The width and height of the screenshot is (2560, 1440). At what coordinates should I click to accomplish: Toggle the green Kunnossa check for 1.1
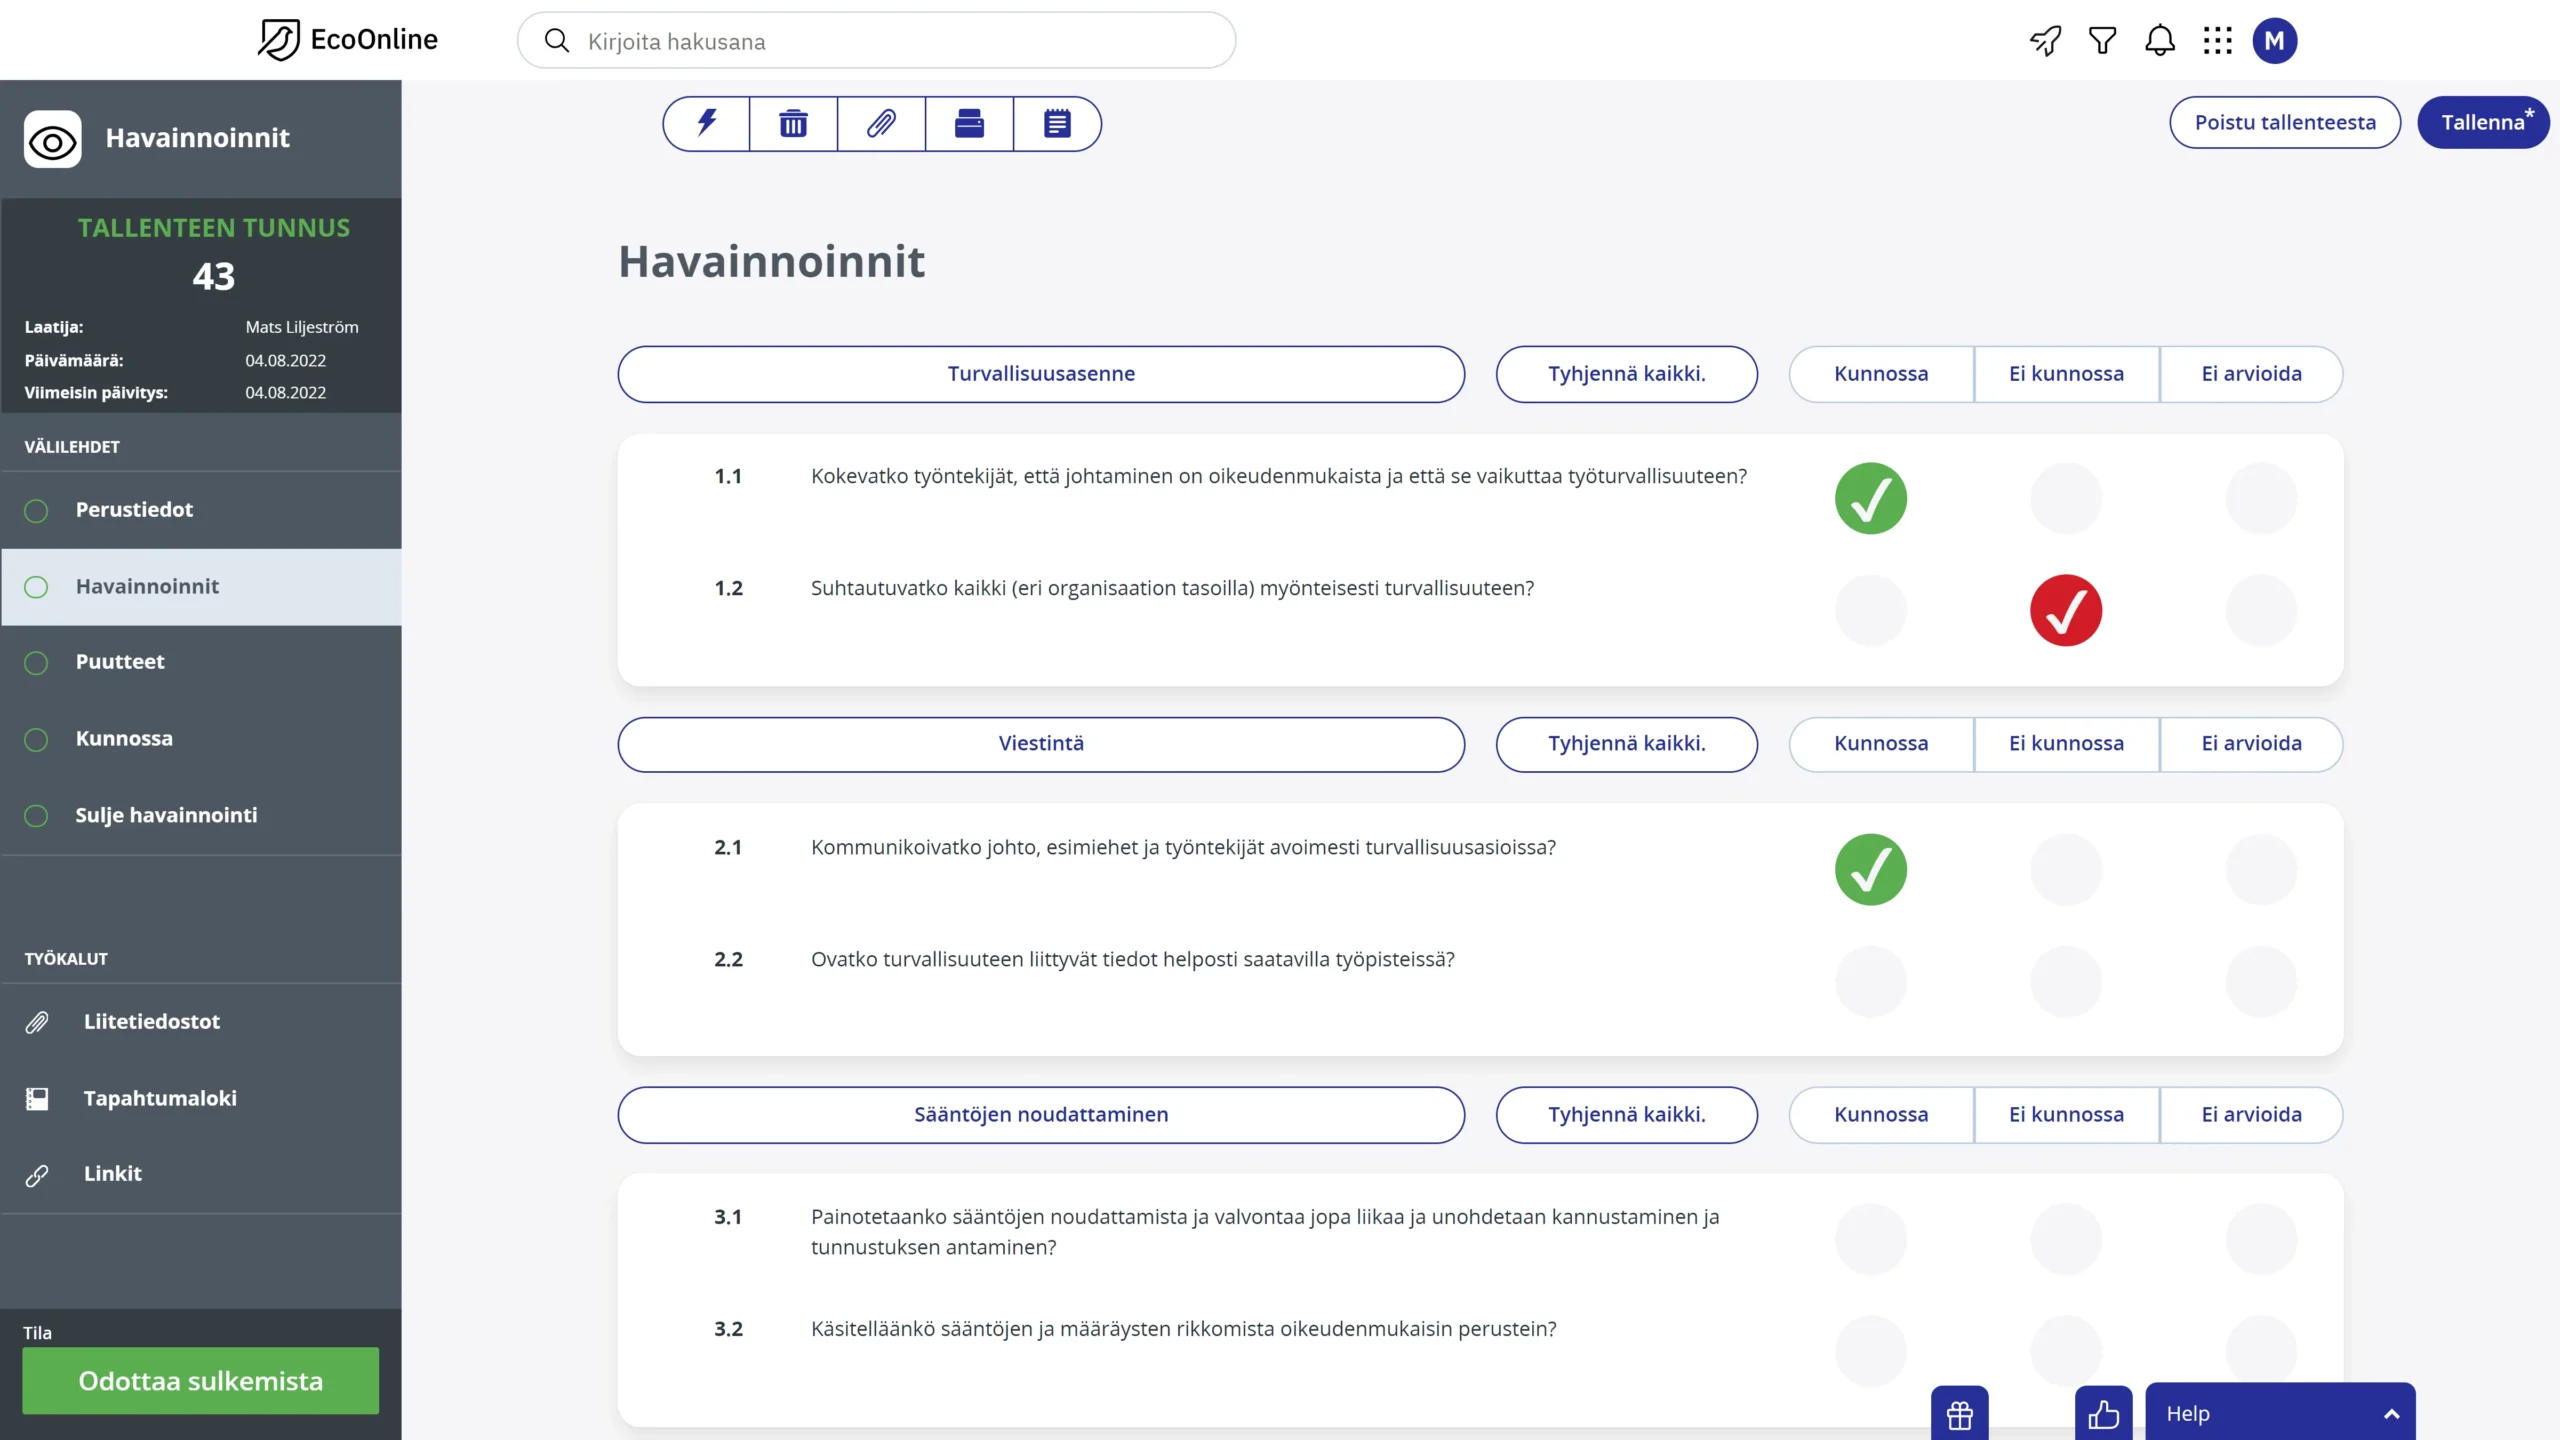pos(1871,498)
